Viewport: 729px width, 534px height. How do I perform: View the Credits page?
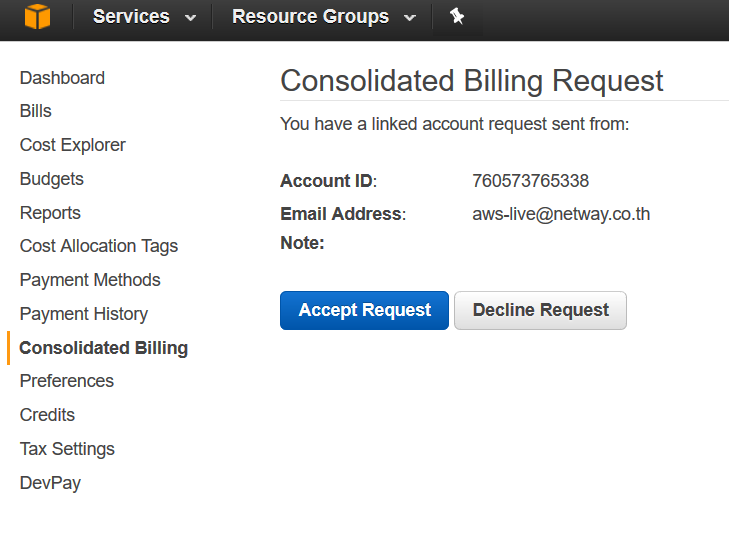pos(47,415)
